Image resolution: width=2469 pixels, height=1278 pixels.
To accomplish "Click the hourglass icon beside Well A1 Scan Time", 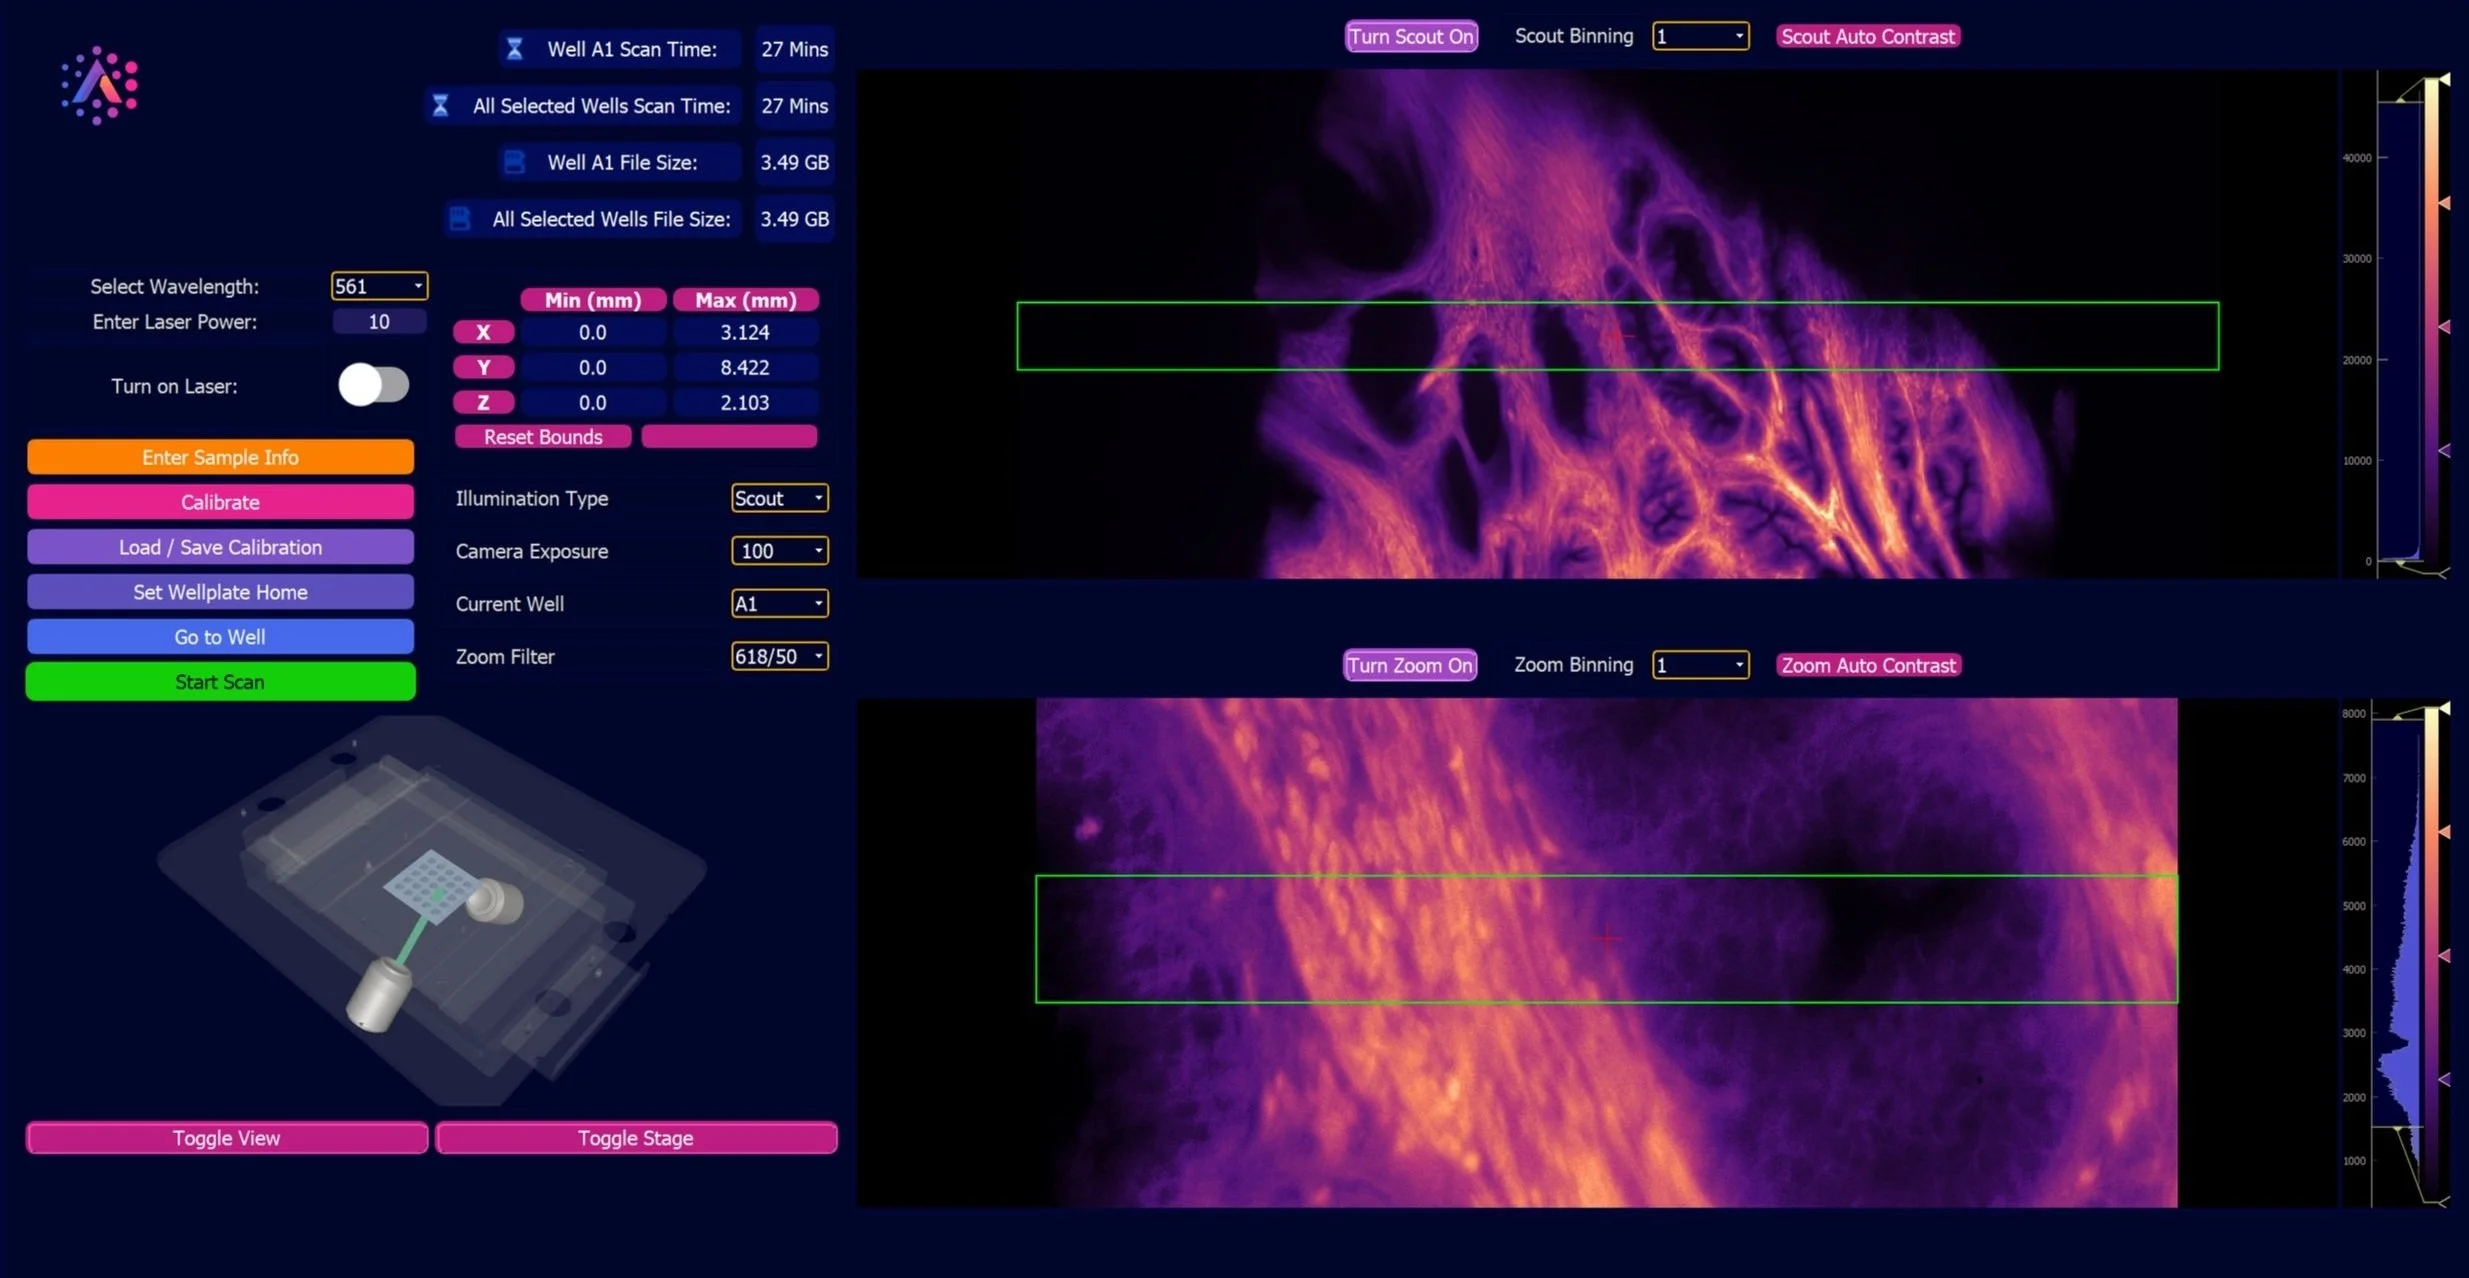I will [x=514, y=49].
